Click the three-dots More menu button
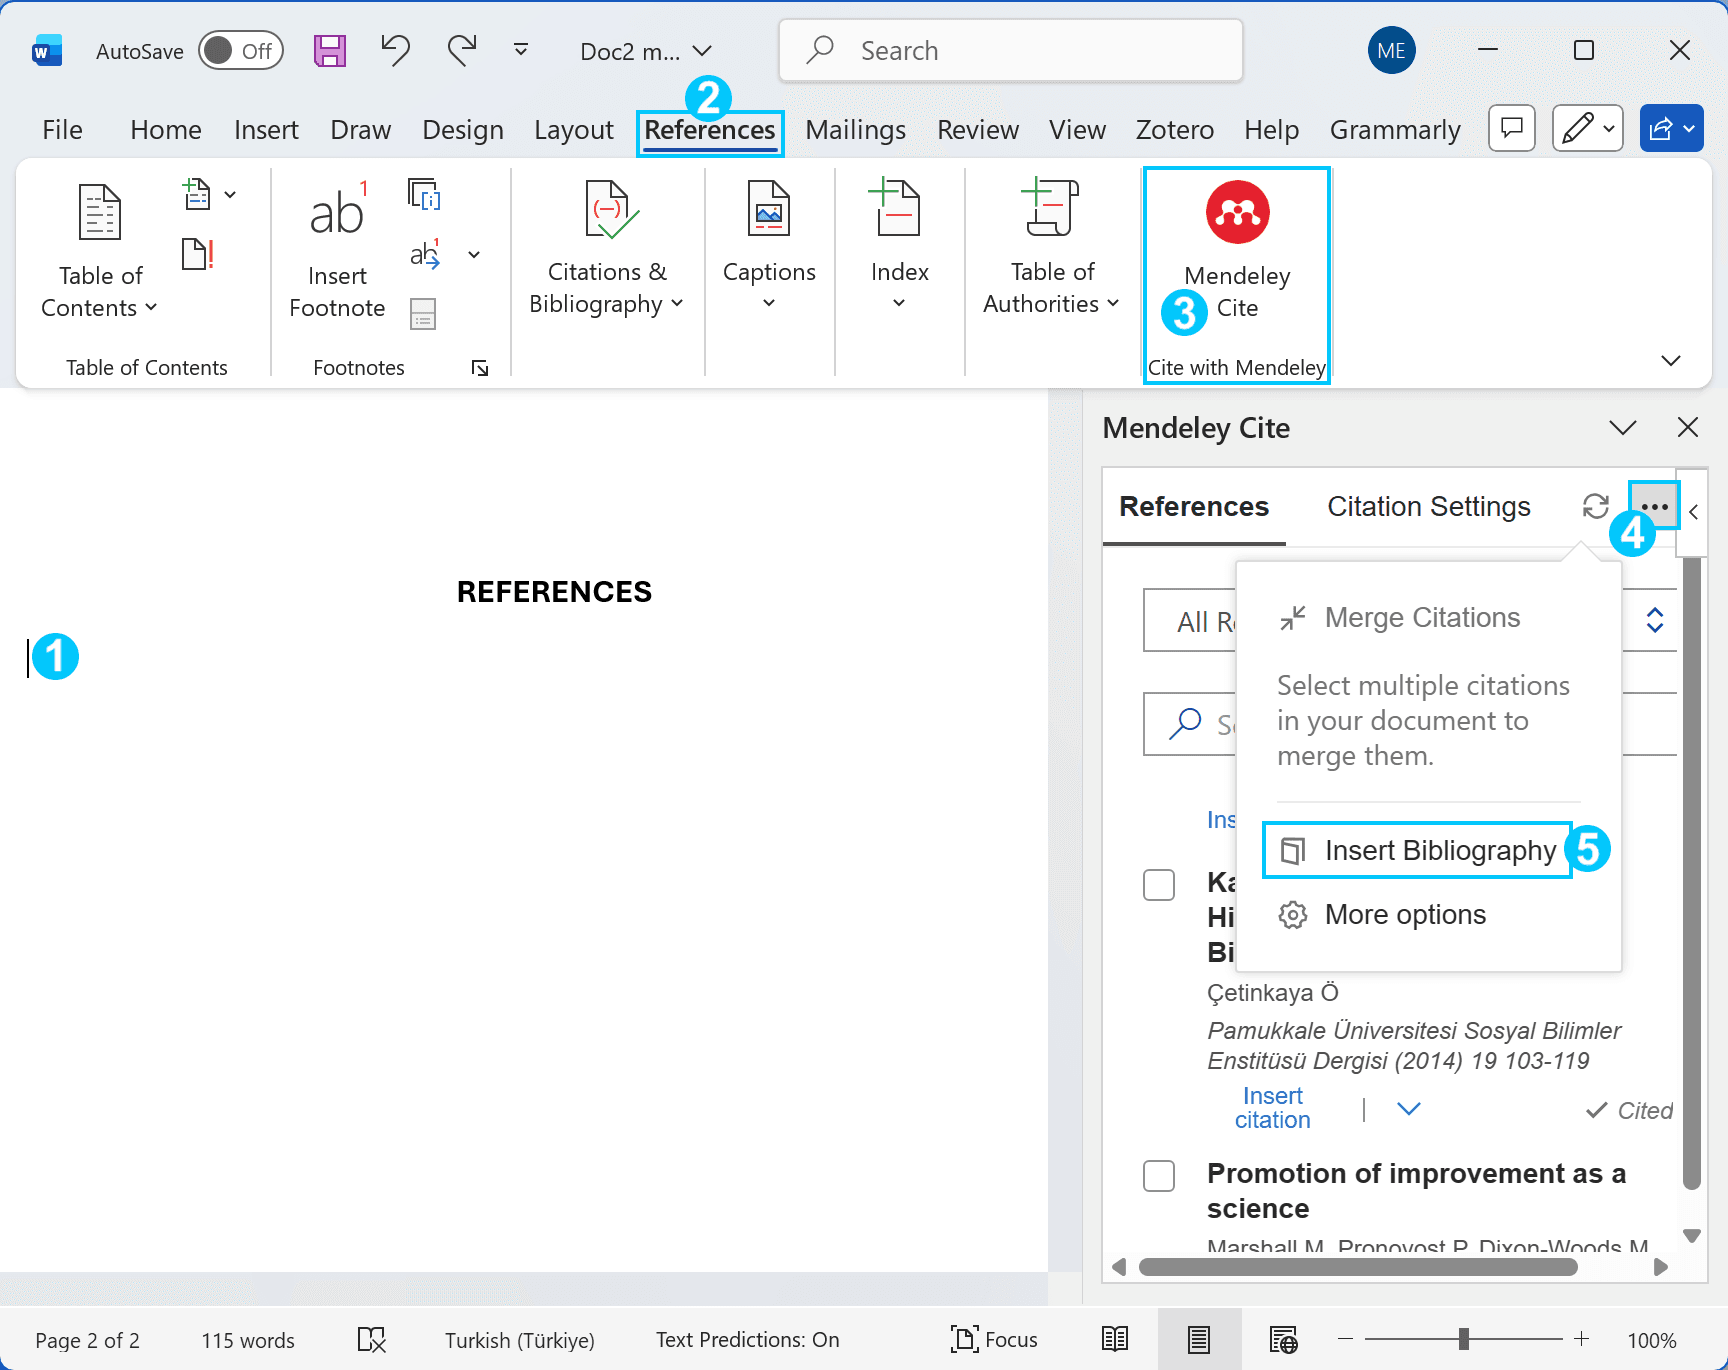1728x1370 pixels. 1654,506
